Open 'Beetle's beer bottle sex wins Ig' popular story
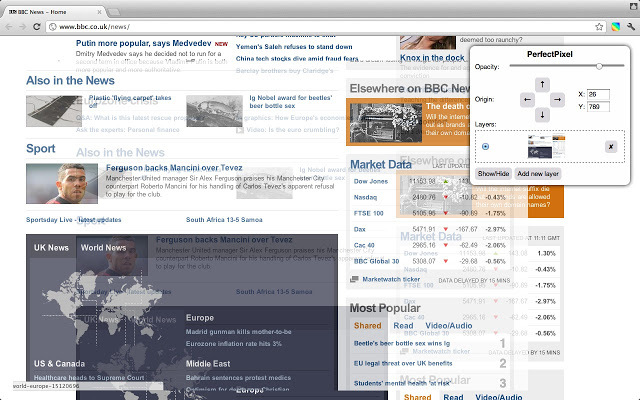640x400 pixels. (x=402, y=343)
